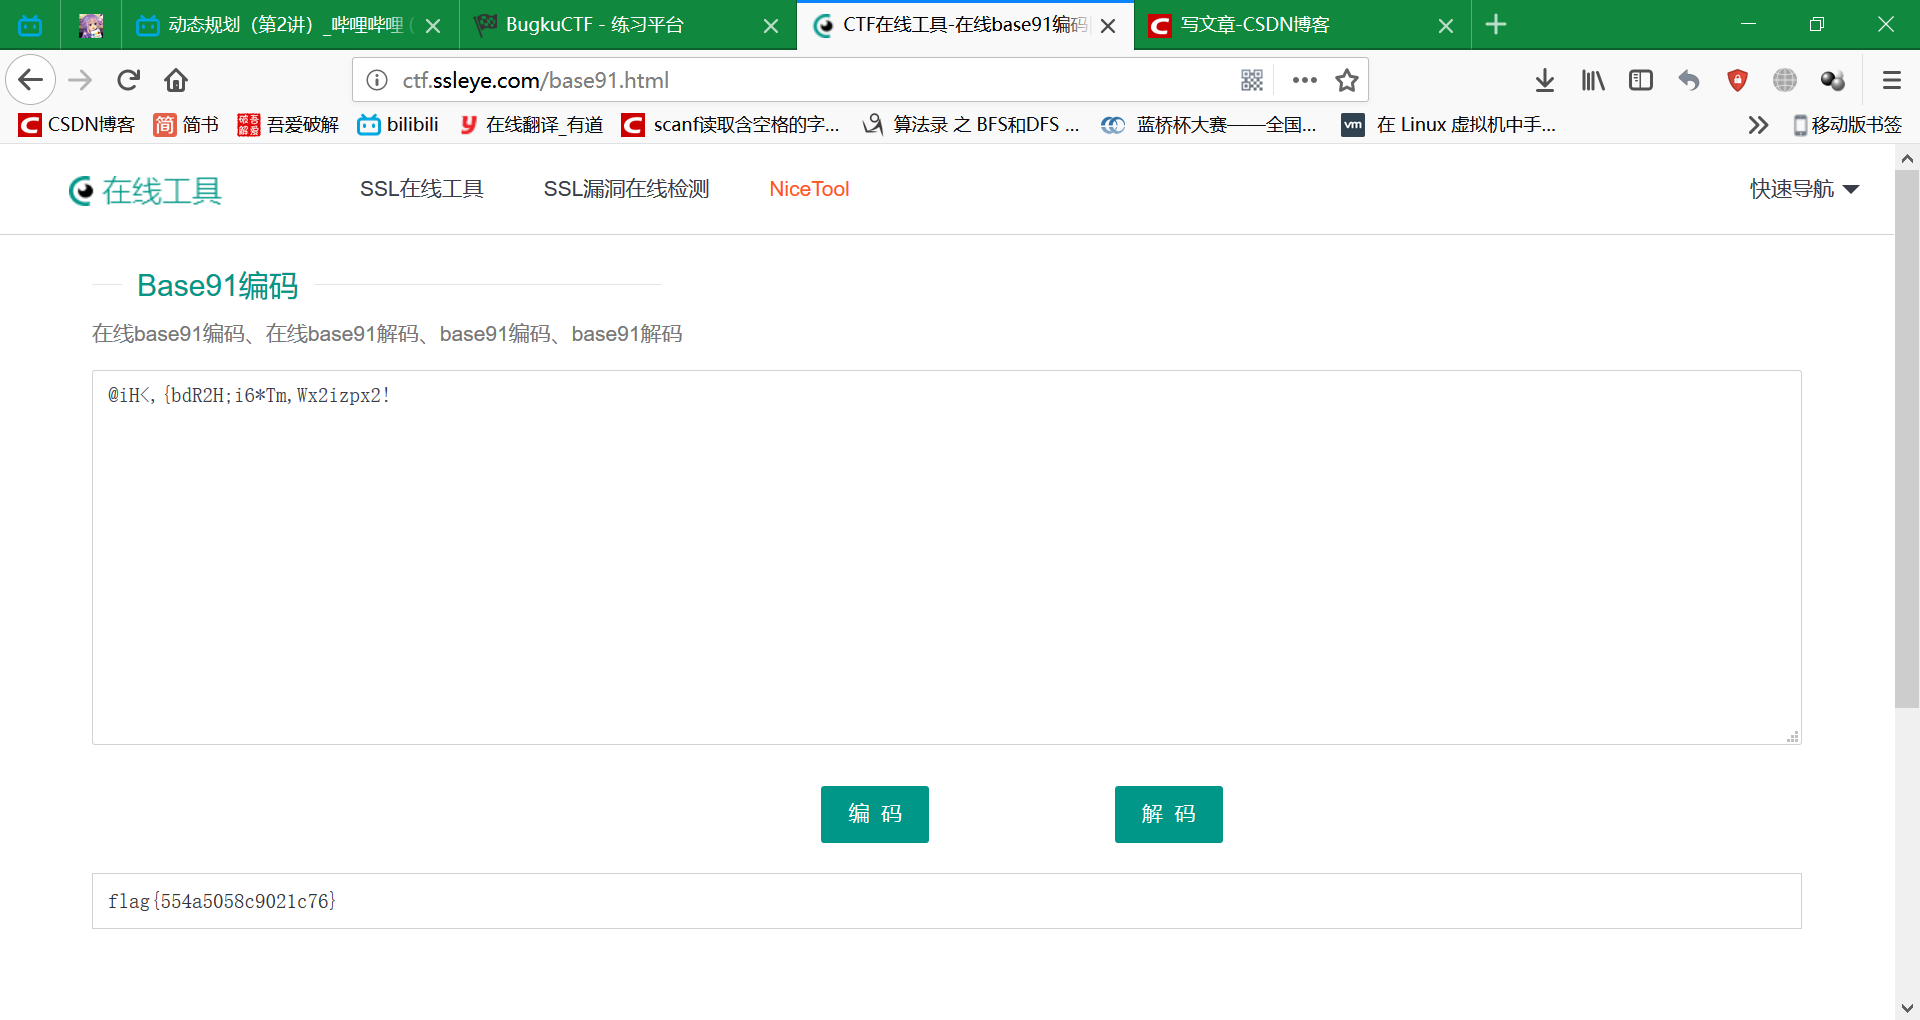Click the home button in the toolbar
Screen dimensions: 1920x1020
click(176, 80)
